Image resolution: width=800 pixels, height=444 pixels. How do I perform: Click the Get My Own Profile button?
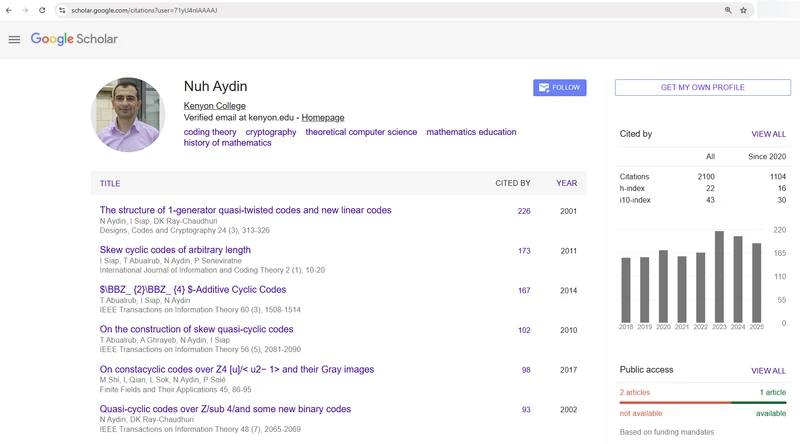click(x=702, y=88)
